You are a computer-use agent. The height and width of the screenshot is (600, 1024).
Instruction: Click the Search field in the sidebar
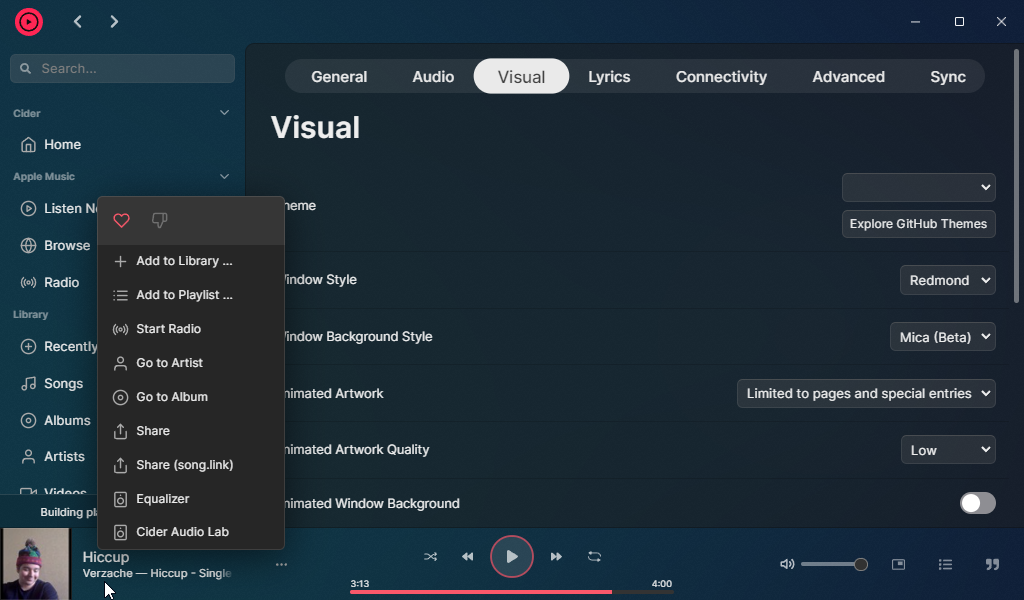click(x=122, y=68)
